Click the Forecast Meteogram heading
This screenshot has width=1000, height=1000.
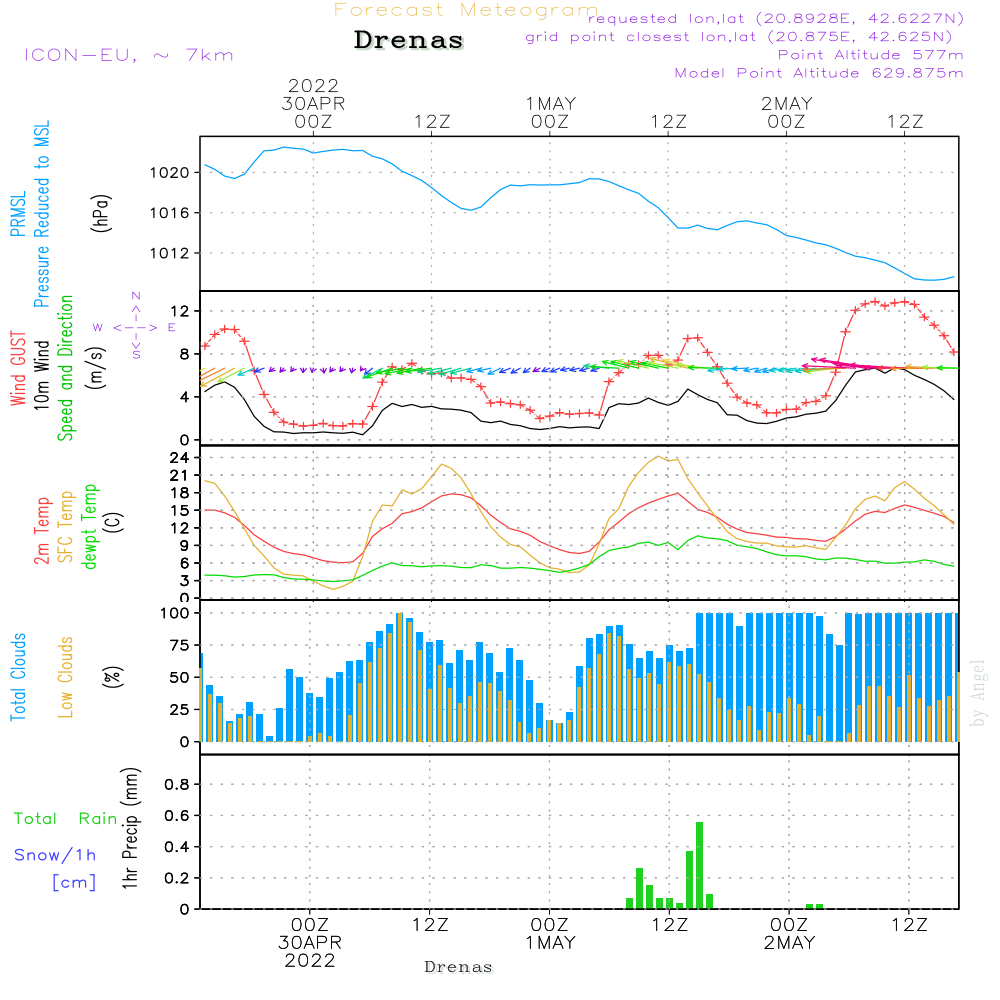pyautogui.click(x=465, y=10)
